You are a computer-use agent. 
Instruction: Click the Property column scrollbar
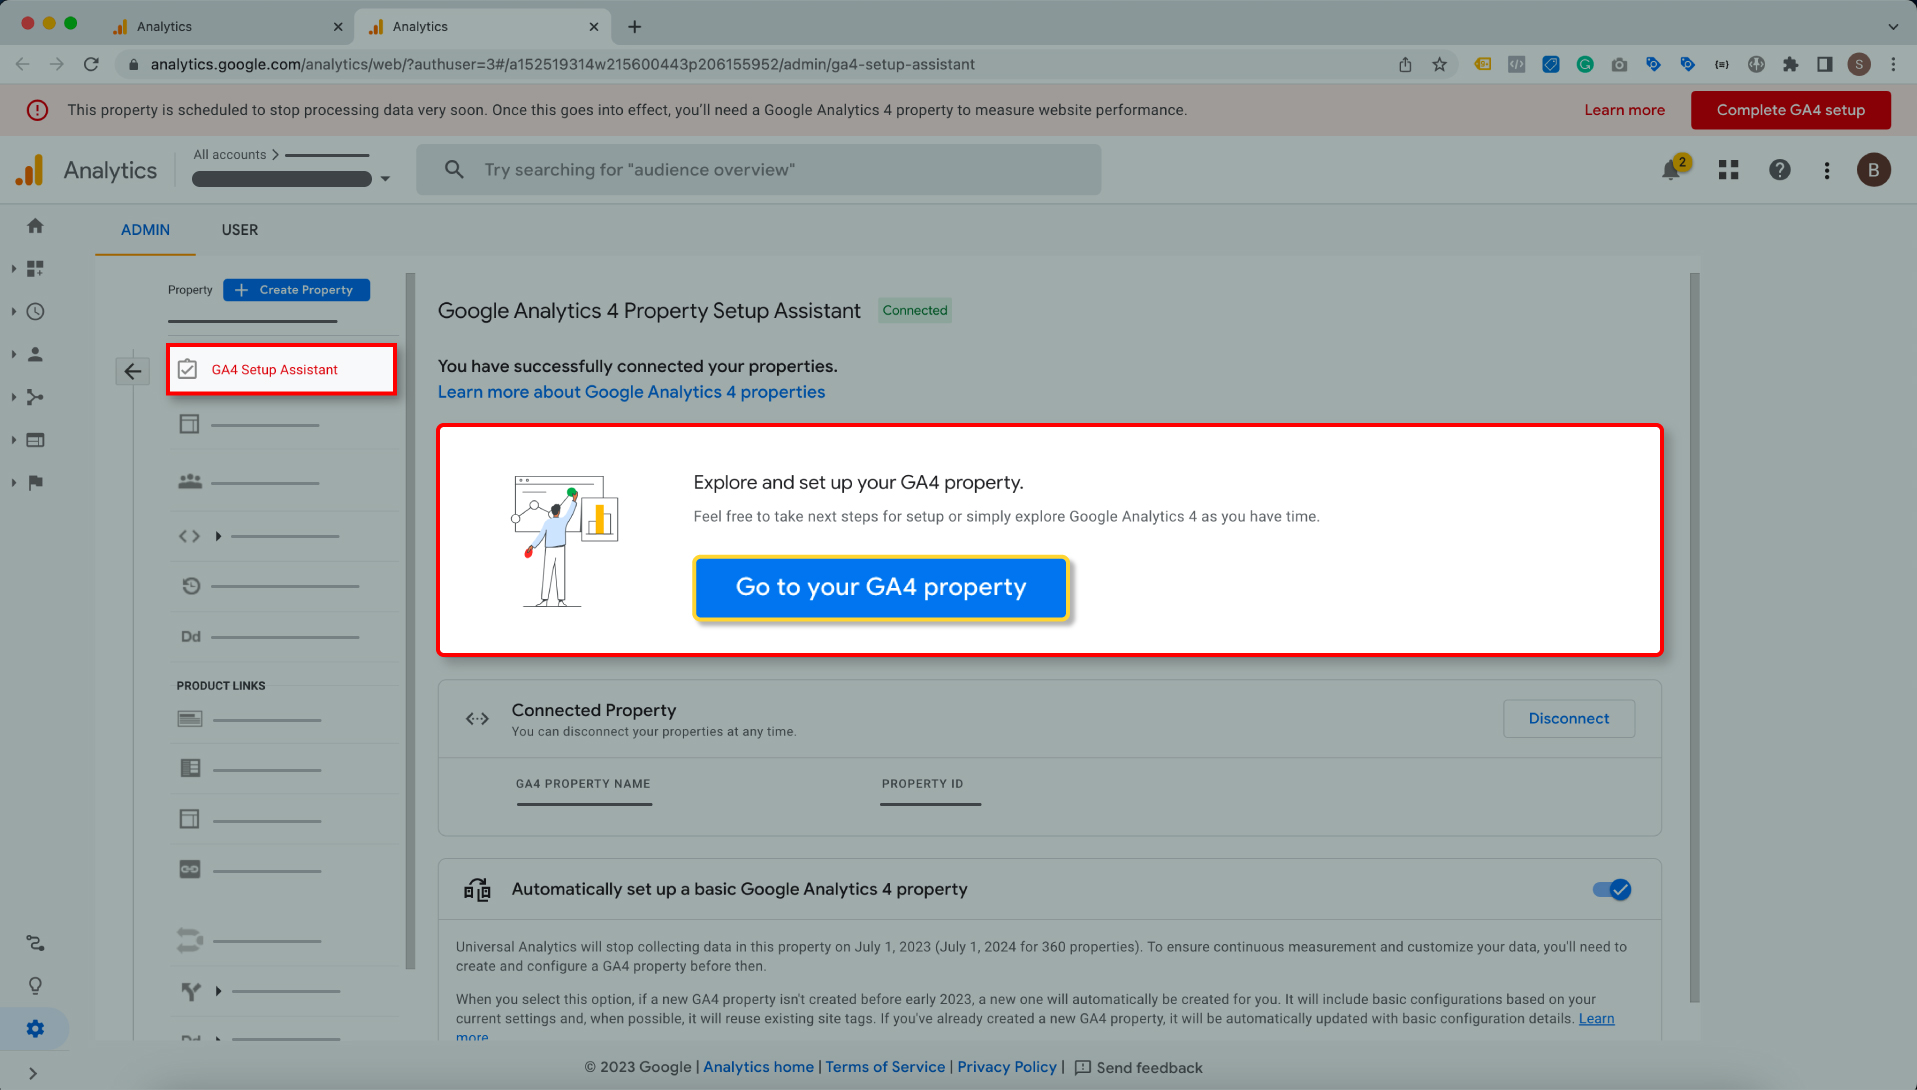coord(410,620)
